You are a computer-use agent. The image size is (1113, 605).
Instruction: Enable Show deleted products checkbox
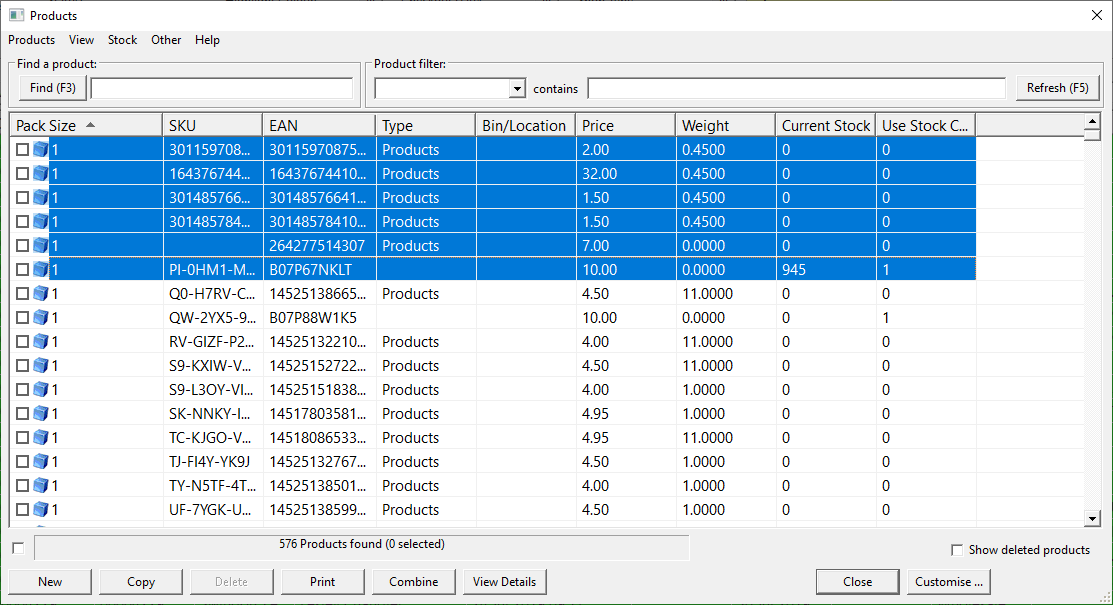(957, 550)
